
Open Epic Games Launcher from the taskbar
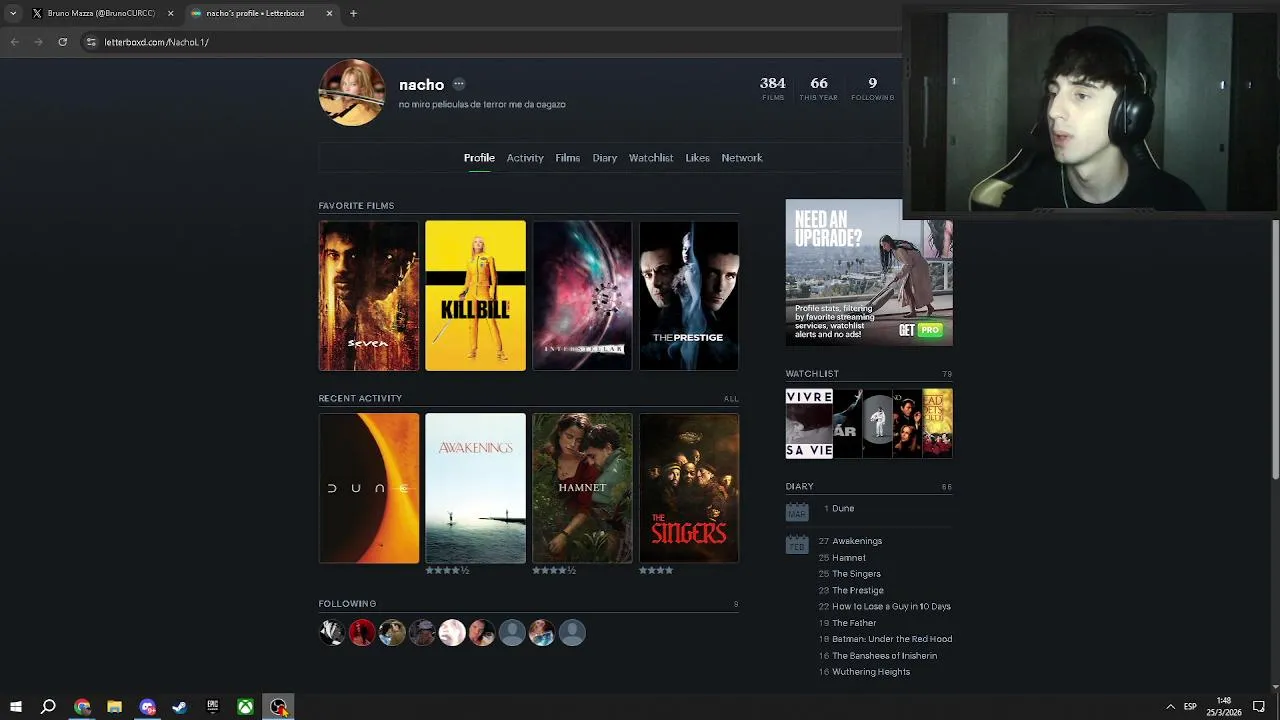(x=213, y=707)
